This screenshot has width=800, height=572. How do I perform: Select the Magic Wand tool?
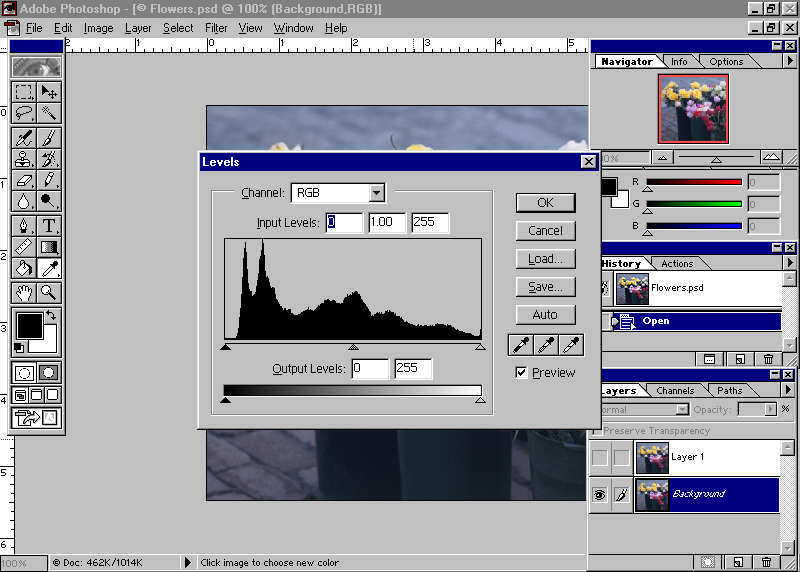[x=49, y=113]
